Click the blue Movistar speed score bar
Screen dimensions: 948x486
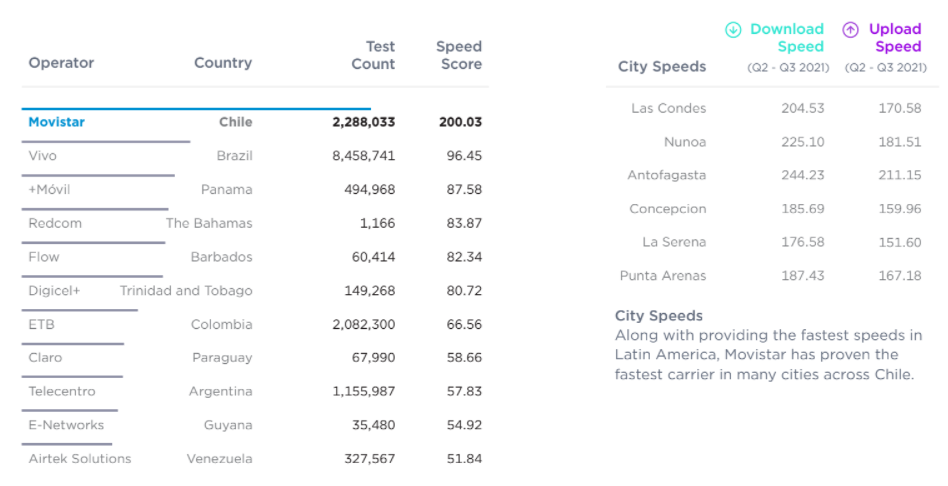click(x=196, y=109)
